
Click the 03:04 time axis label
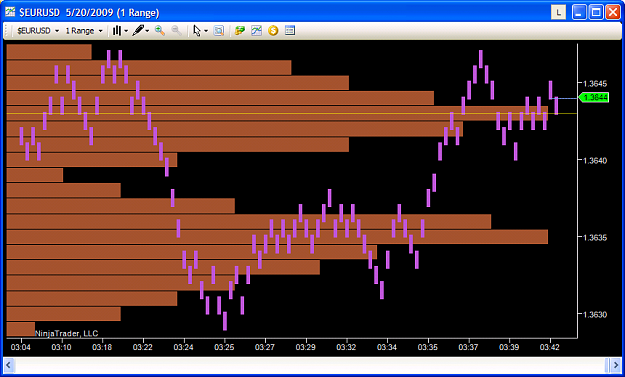coord(21,347)
